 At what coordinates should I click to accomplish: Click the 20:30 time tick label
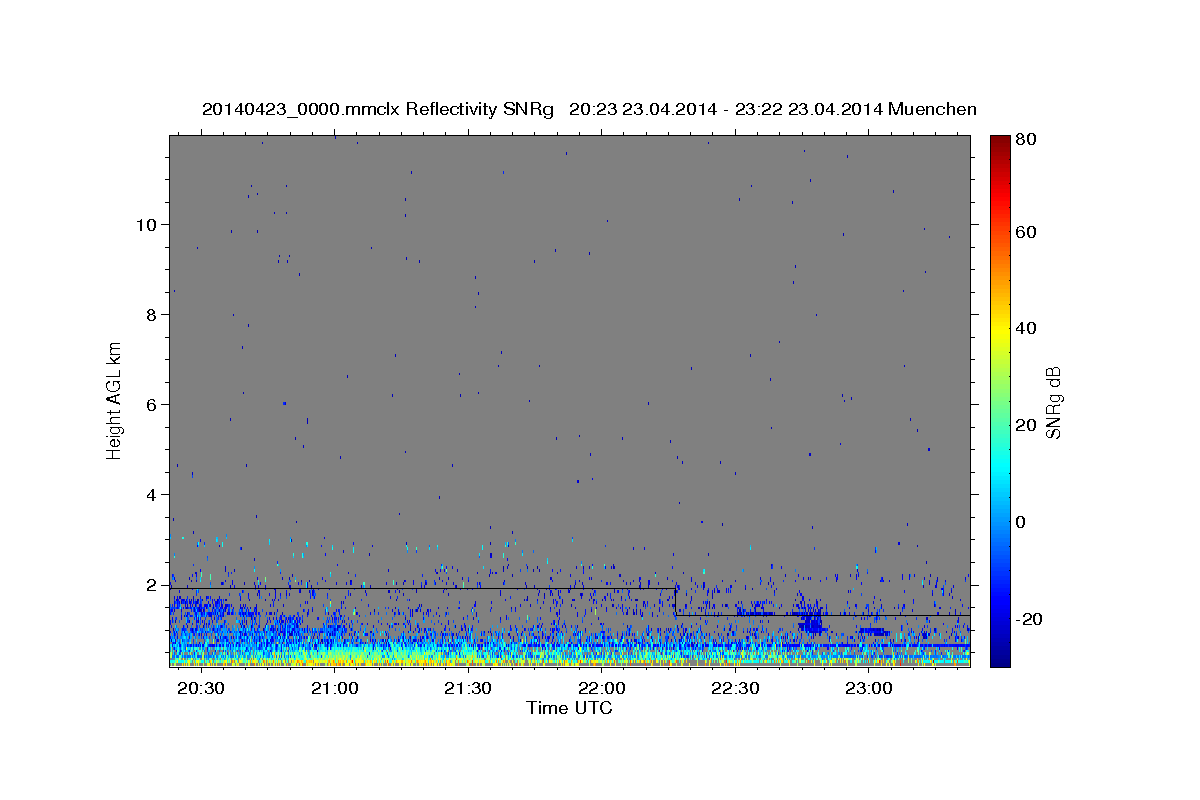(201, 689)
